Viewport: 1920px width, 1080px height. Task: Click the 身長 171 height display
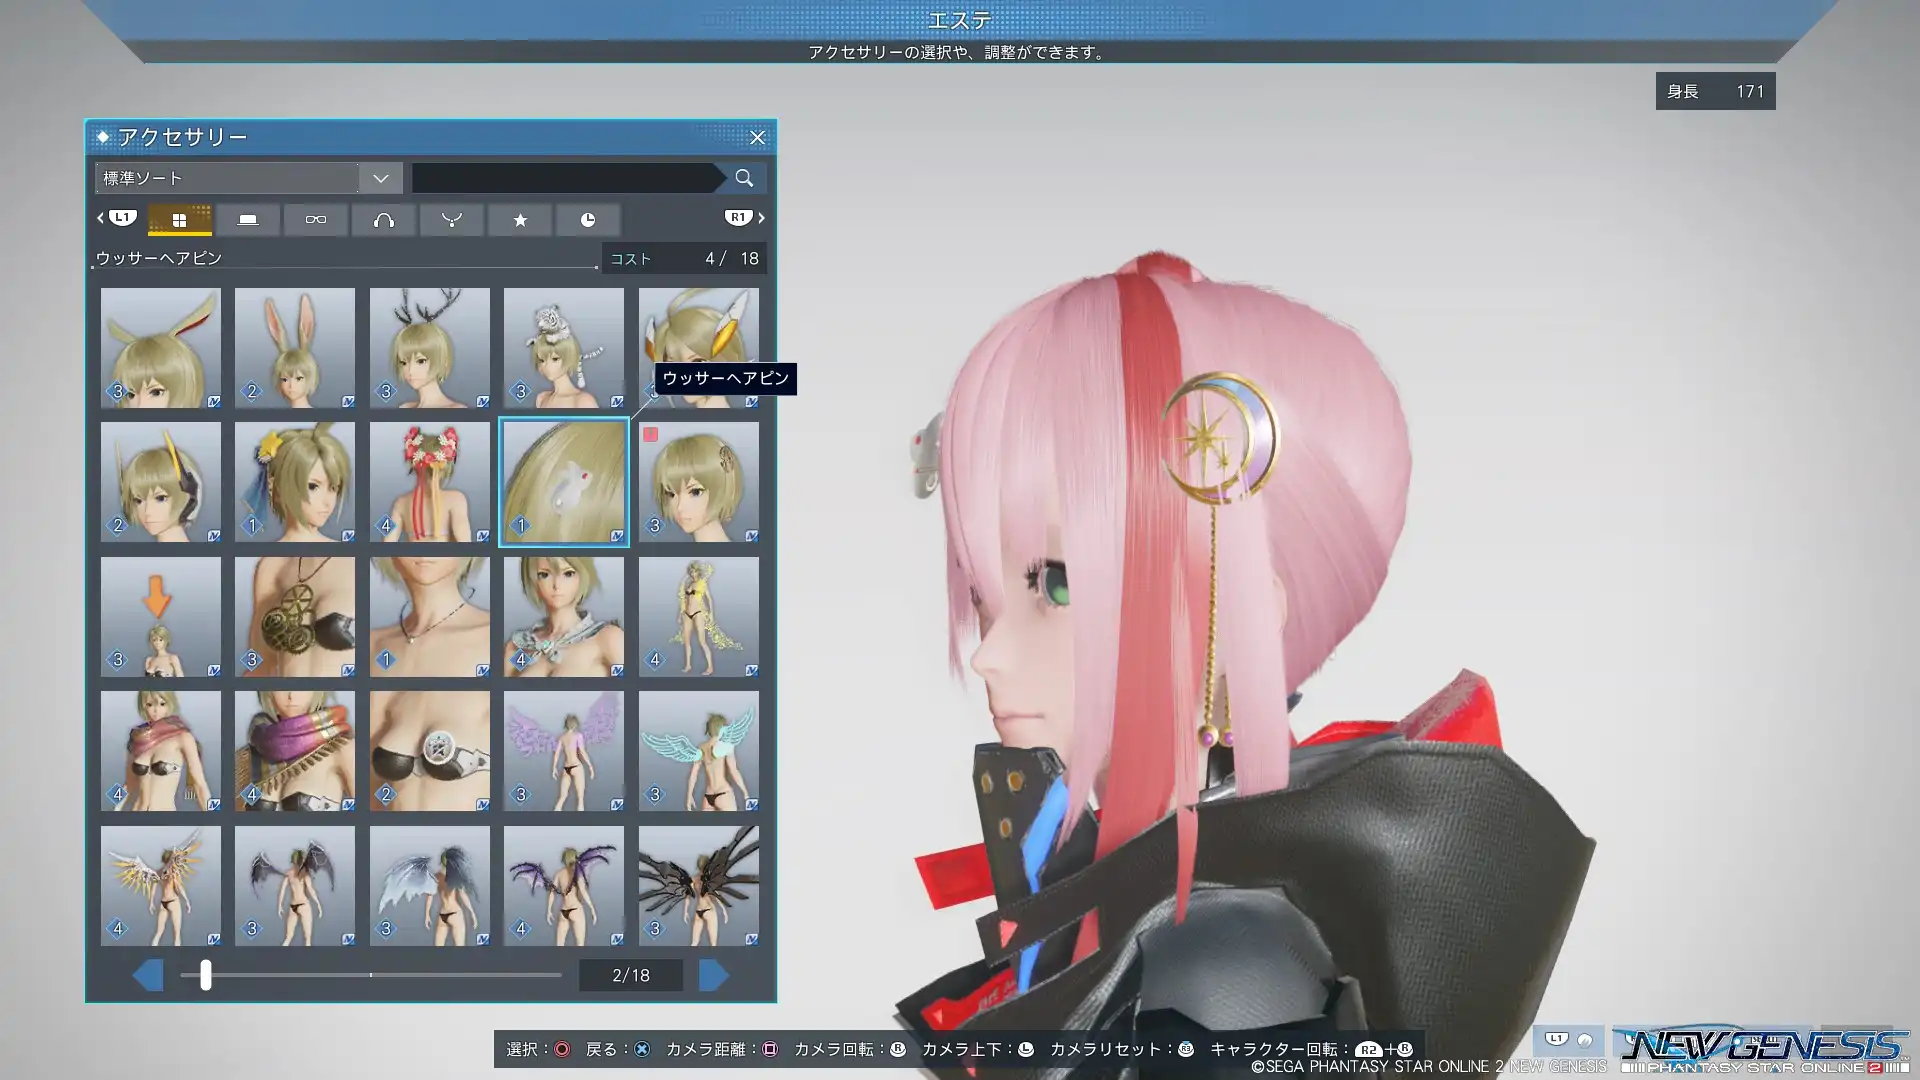(x=1715, y=91)
